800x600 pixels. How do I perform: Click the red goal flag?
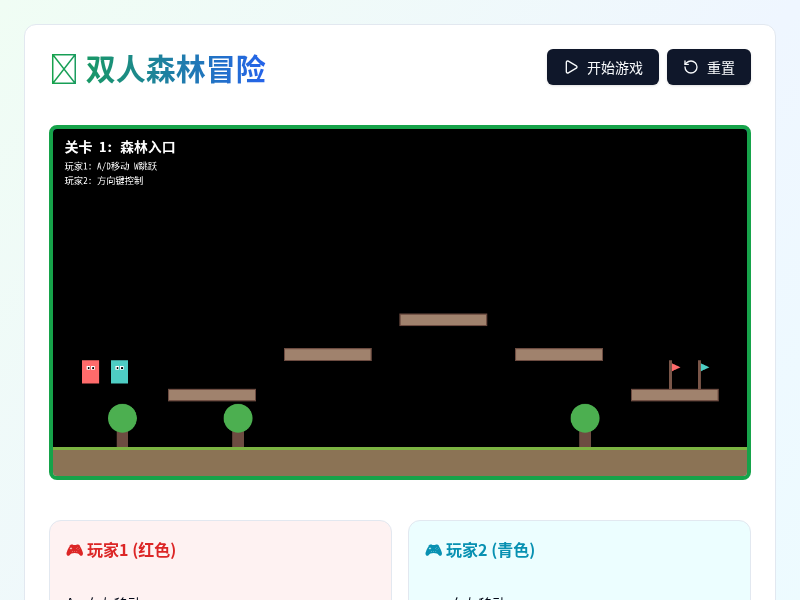pos(674,368)
